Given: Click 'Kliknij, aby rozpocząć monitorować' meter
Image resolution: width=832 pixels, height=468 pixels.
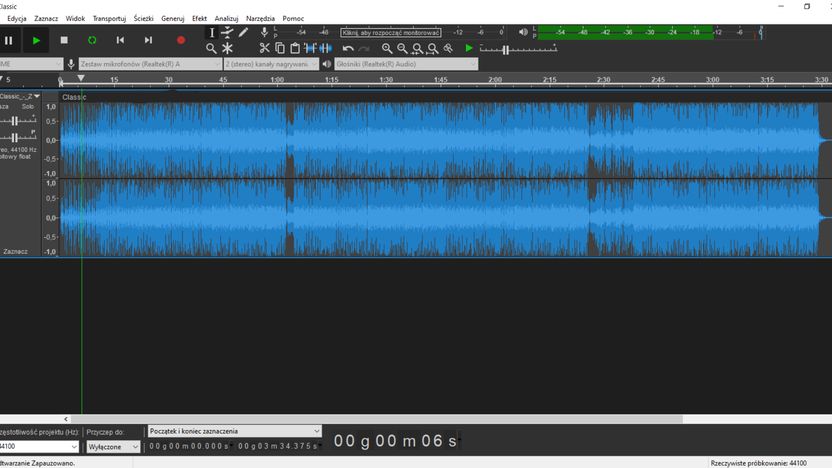Looking at the screenshot, I should 391,33.
